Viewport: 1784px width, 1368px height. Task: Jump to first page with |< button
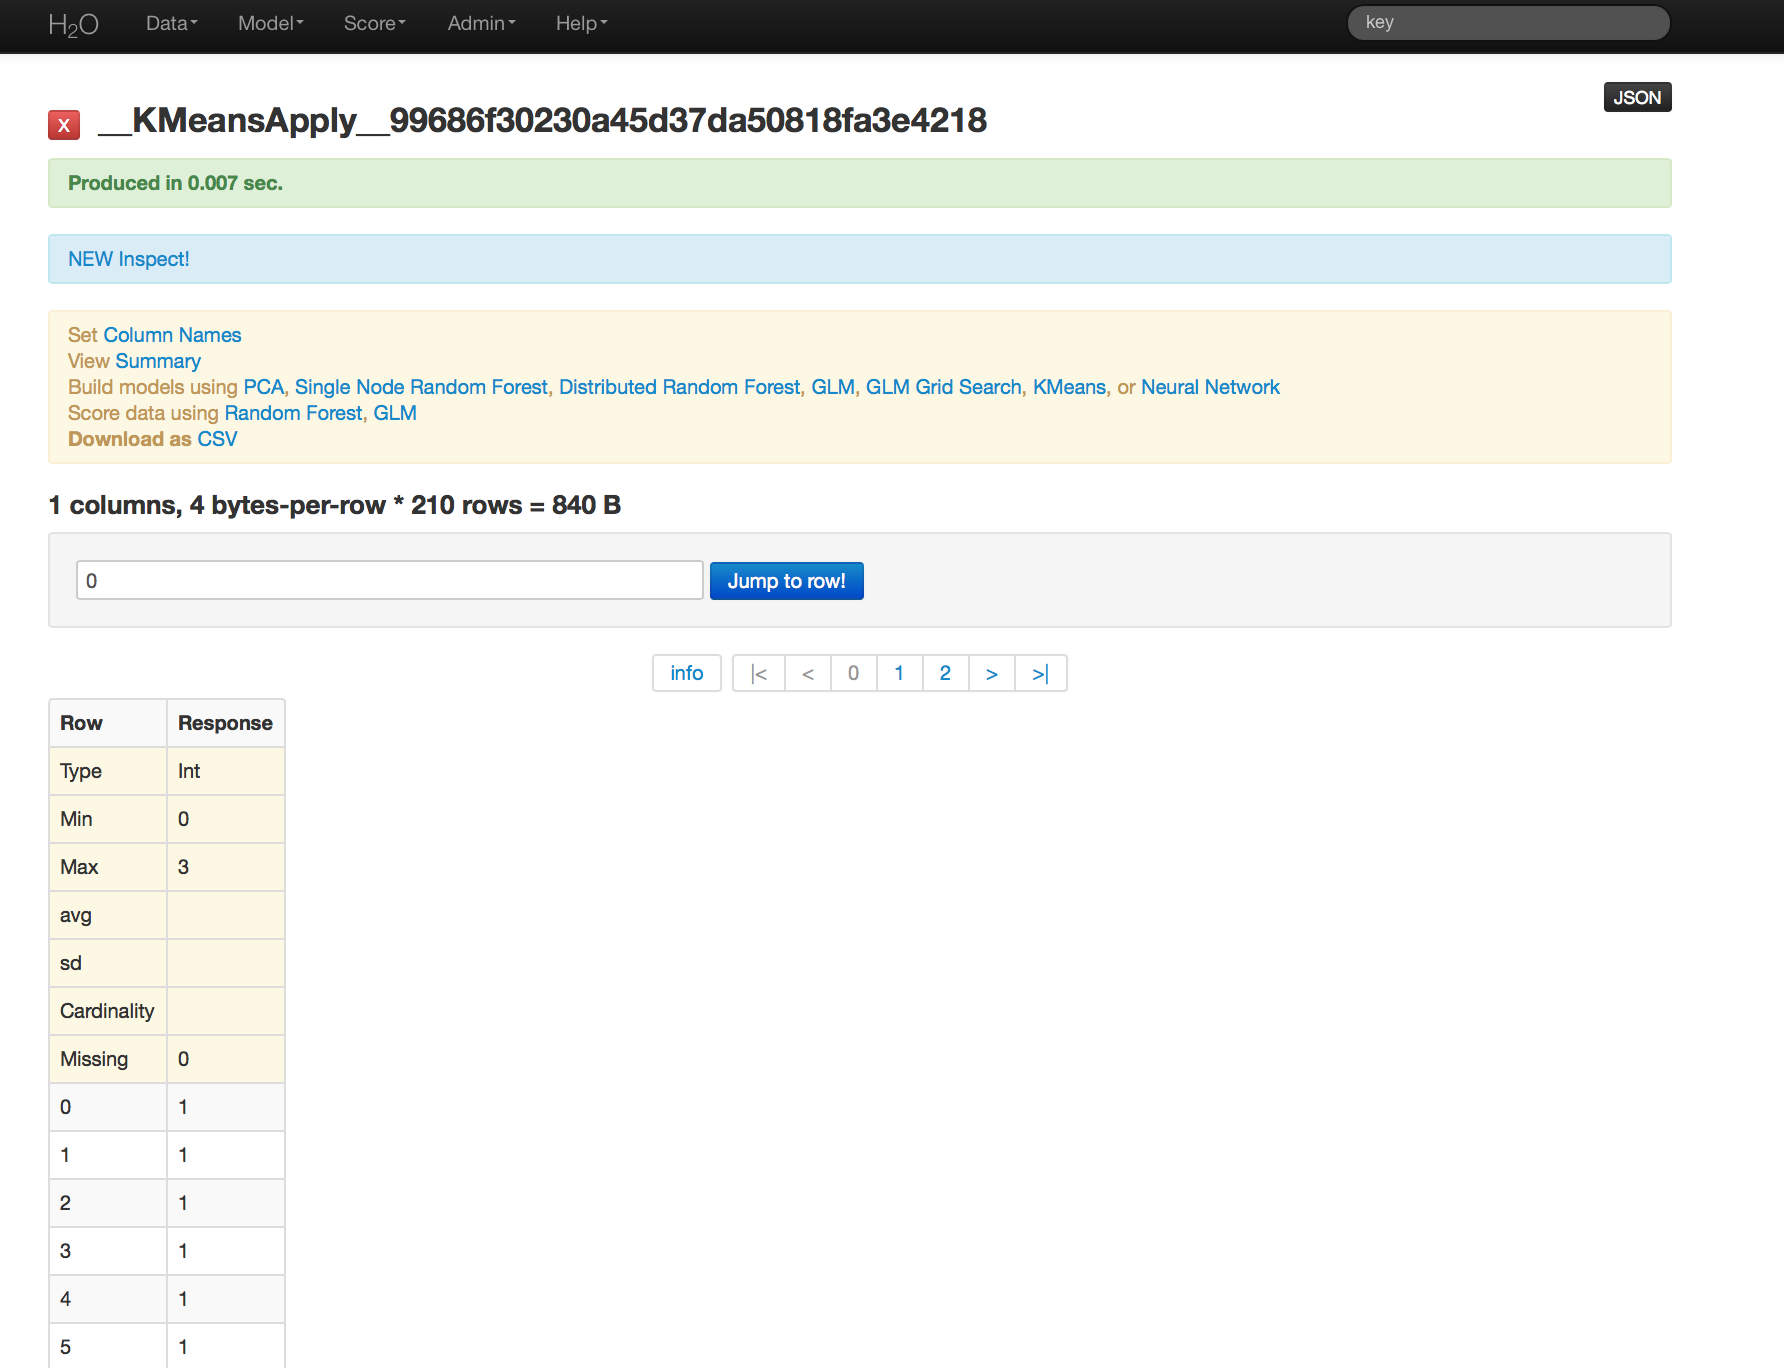click(x=759, y=674)
